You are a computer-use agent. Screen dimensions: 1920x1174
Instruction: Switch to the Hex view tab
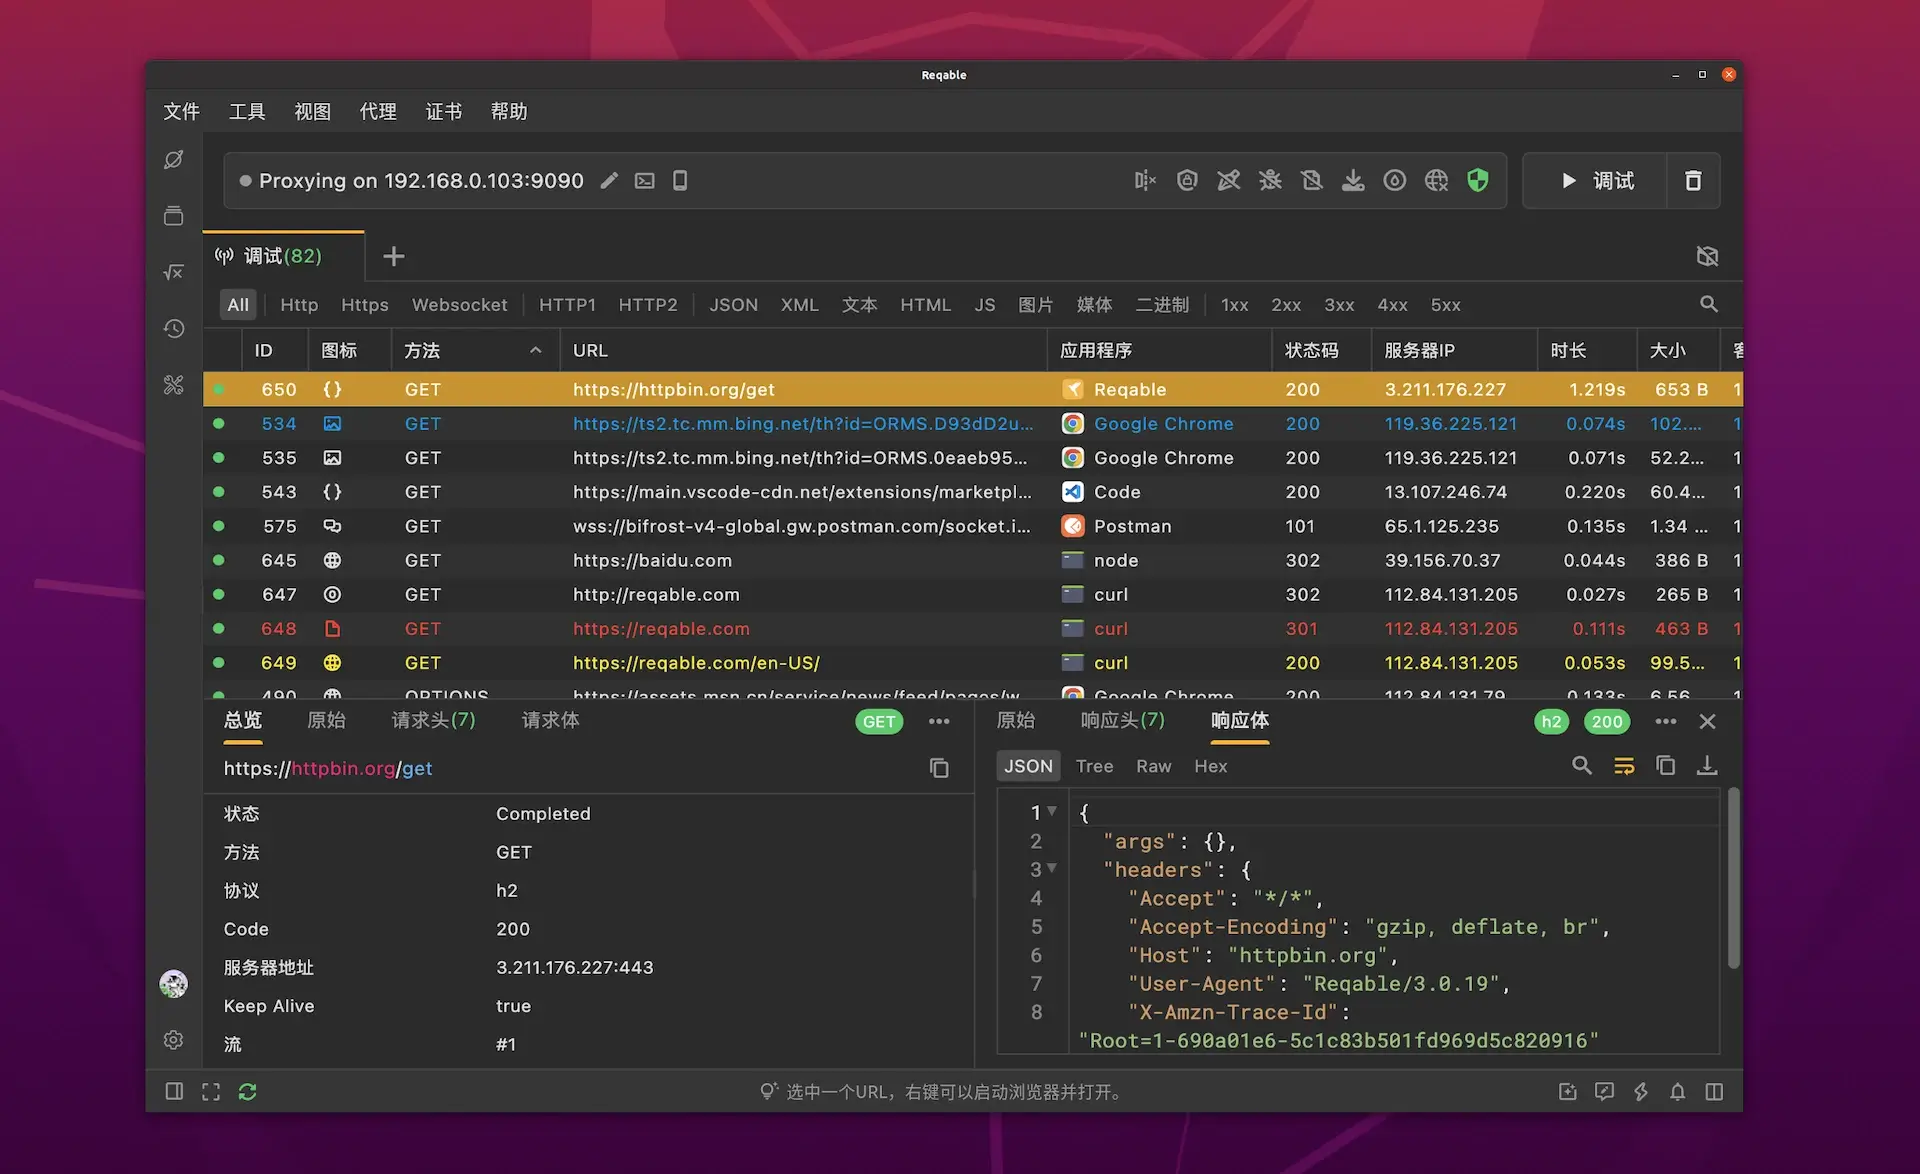(1210, 766)
